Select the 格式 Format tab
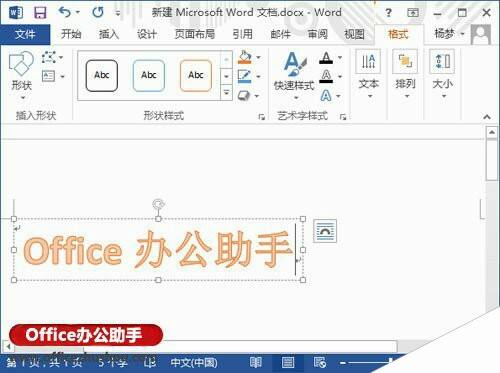 tap(399, 34)
